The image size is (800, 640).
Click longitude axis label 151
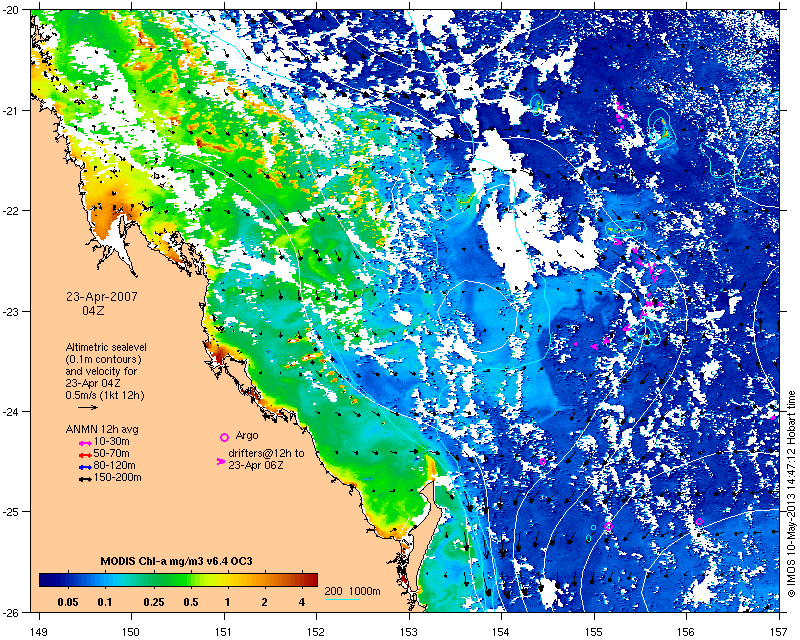(224, 632)
